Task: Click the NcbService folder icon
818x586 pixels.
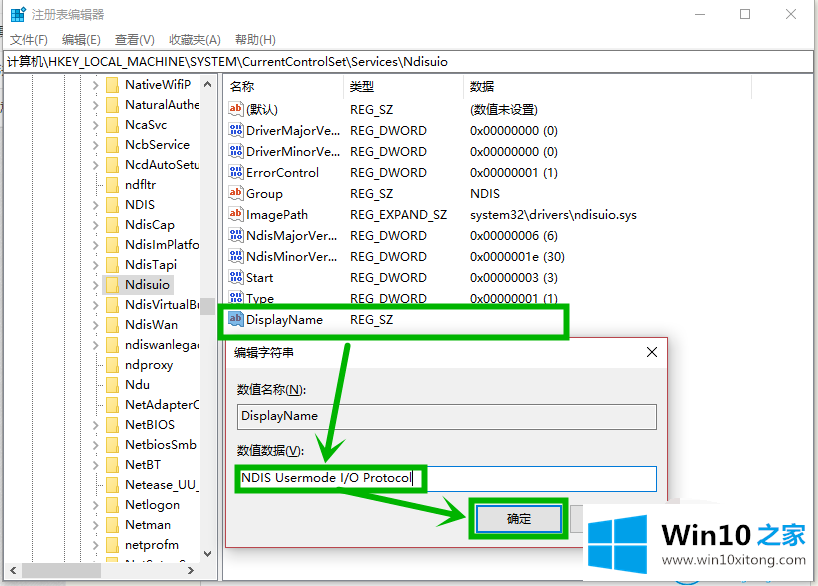Action: 112,145
